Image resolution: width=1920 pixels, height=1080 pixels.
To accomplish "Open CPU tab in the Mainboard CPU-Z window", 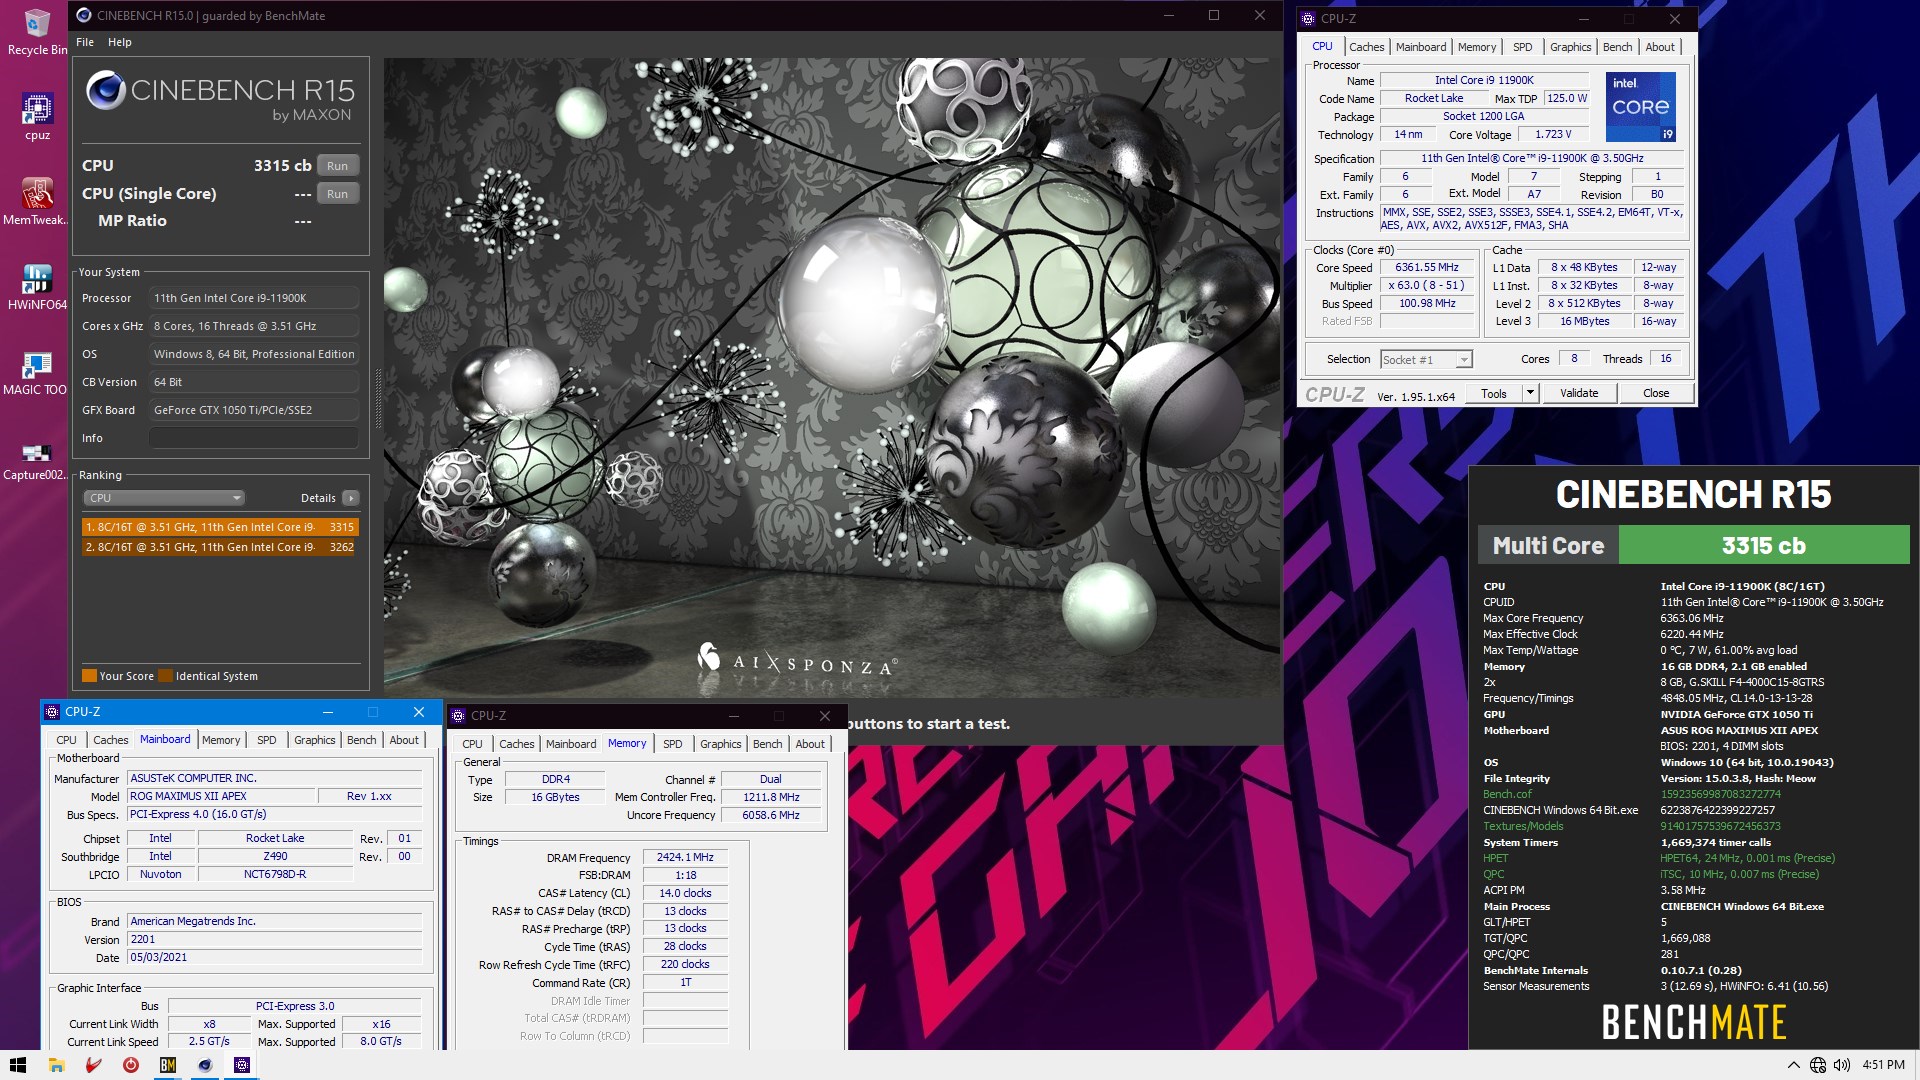I will tap(66, 740).
